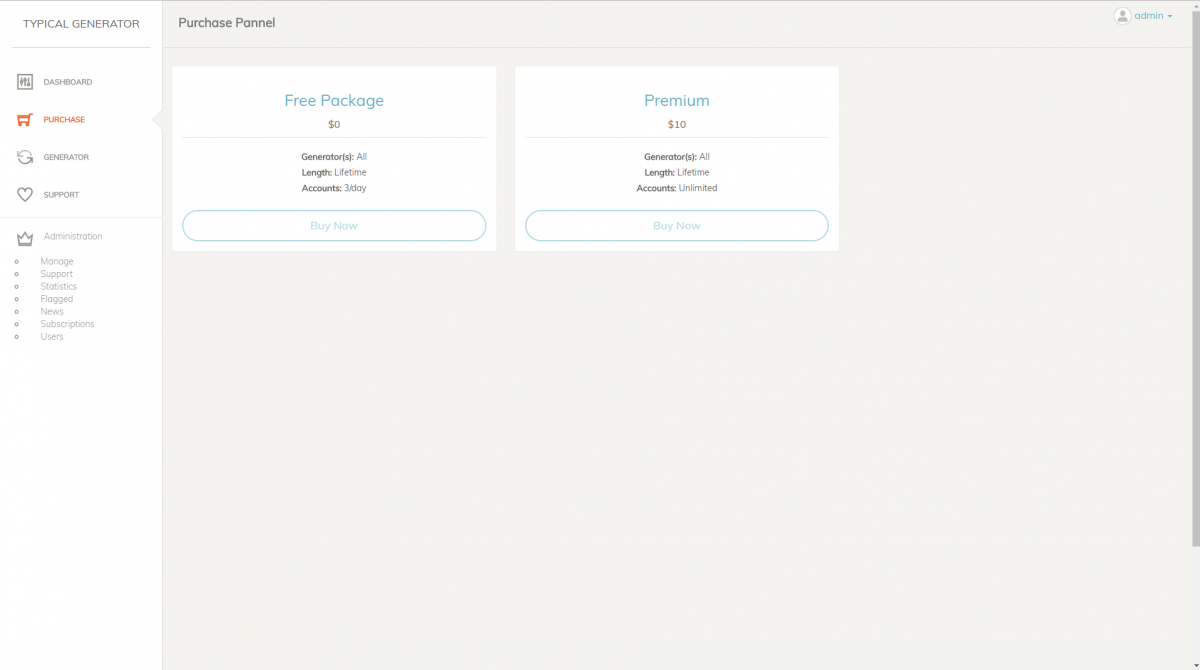
Task: Open the Manage administration link
Action: (57, 261)
